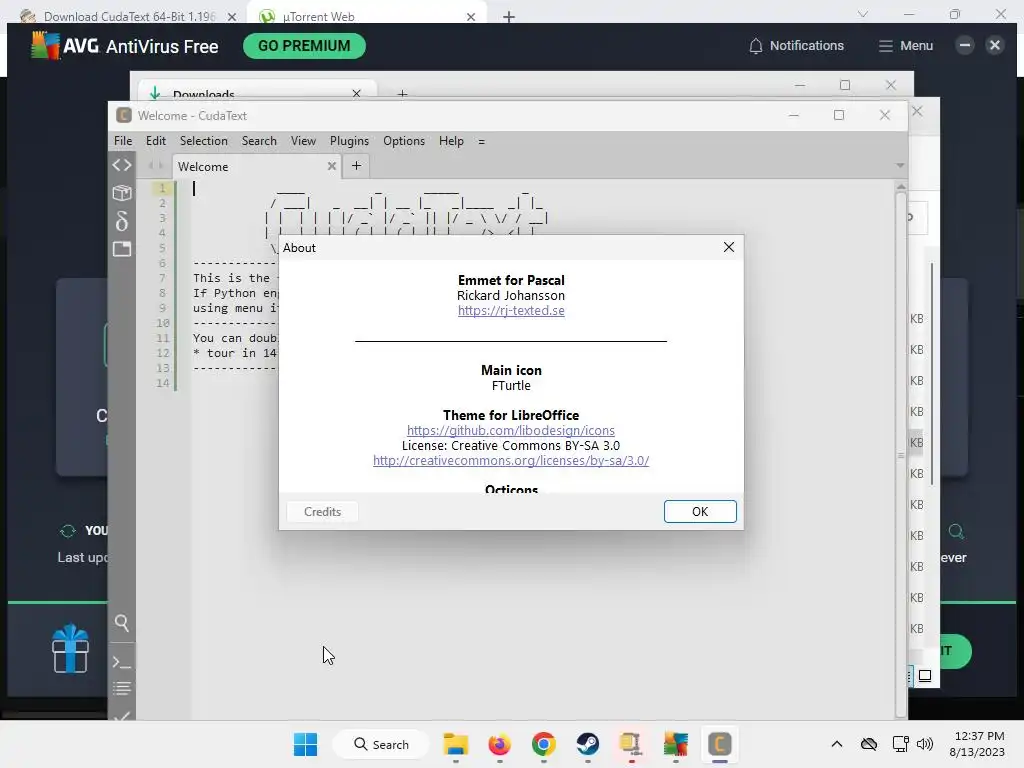Open File Explorer from taskbar
Image resolution: width=1024 pixels, height=768 pixels.
click(x=455, y=744)
